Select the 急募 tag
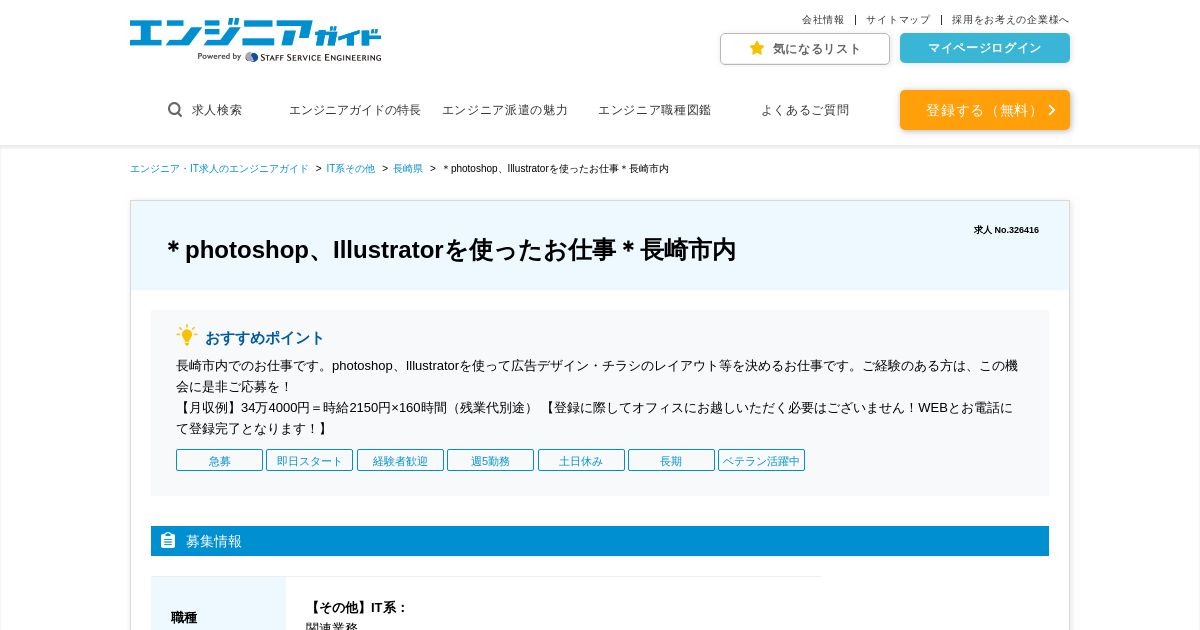1200x630 pixels. (219, 461)
